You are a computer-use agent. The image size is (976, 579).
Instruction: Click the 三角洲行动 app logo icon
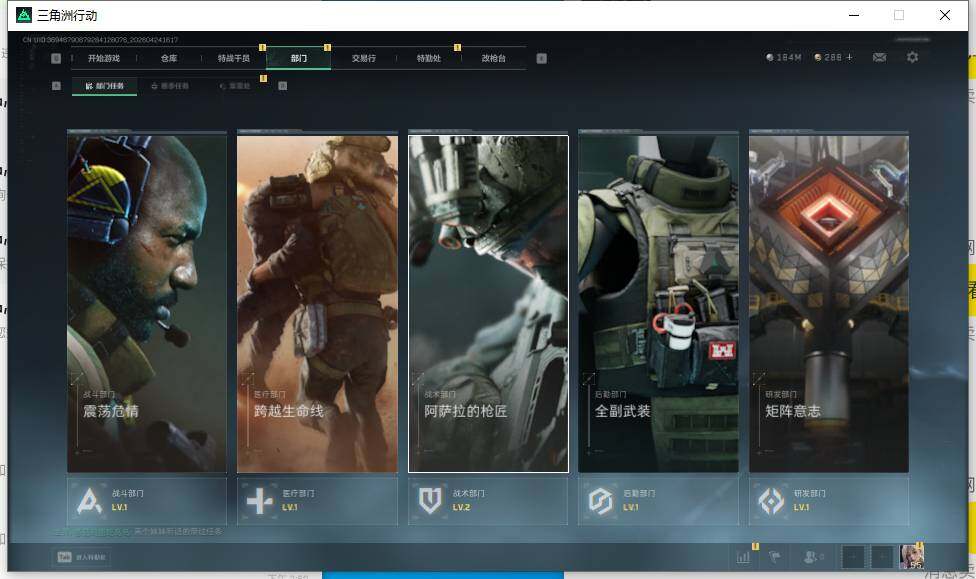pos(24,15)
